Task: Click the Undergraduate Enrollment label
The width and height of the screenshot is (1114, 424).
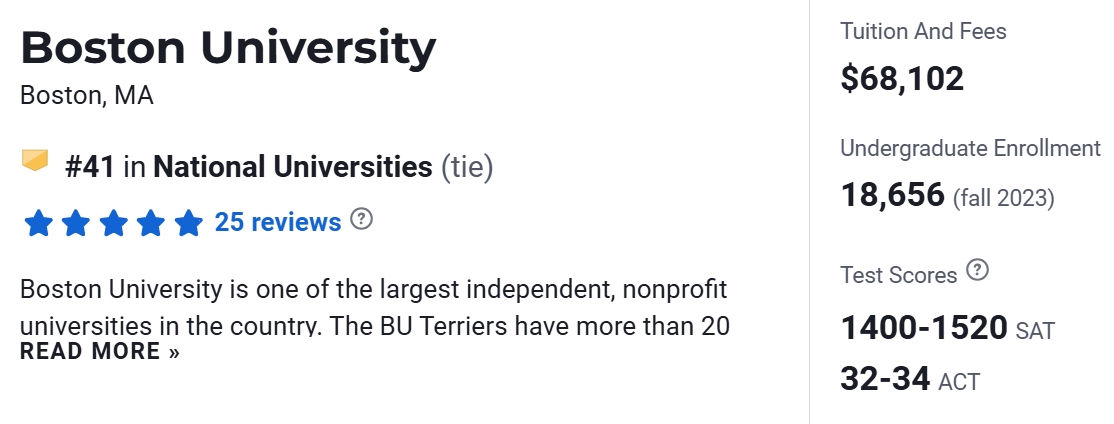Action: [970, 148]
